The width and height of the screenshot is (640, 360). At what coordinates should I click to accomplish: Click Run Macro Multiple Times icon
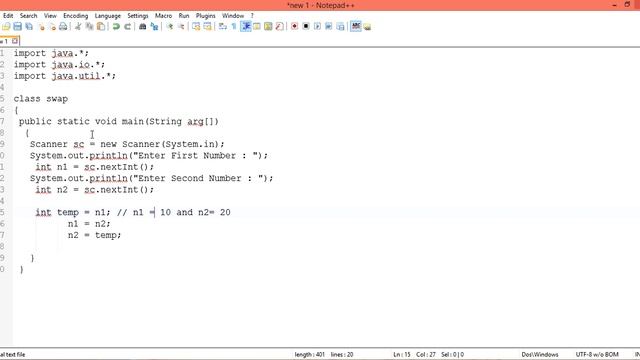(329, 27)
